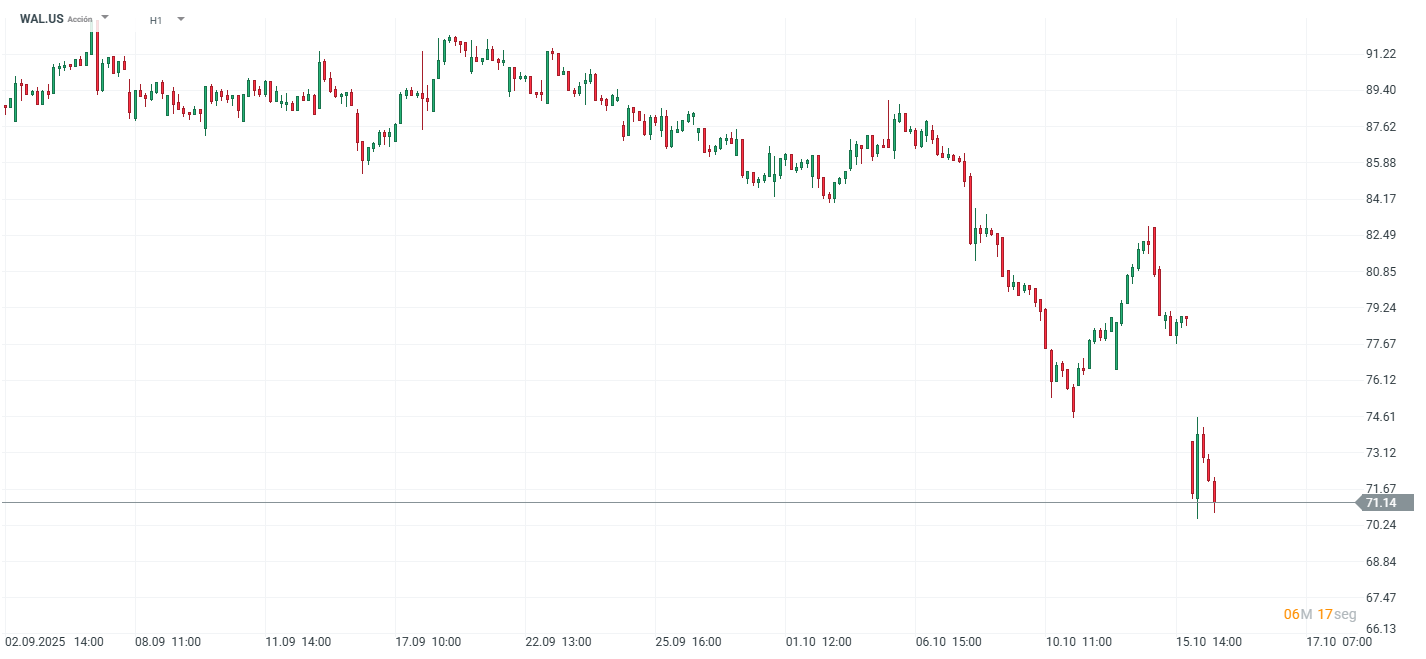Select the H1 timeframe label
1426x659 pixels.
point(156,20)
